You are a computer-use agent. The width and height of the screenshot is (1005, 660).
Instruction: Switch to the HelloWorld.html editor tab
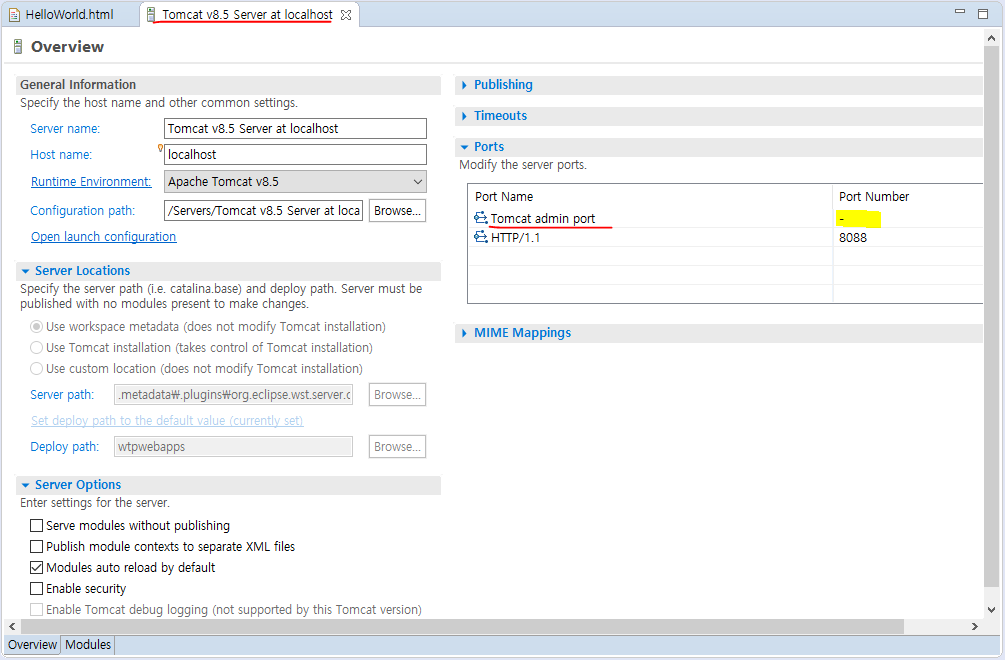click(69, 15)
